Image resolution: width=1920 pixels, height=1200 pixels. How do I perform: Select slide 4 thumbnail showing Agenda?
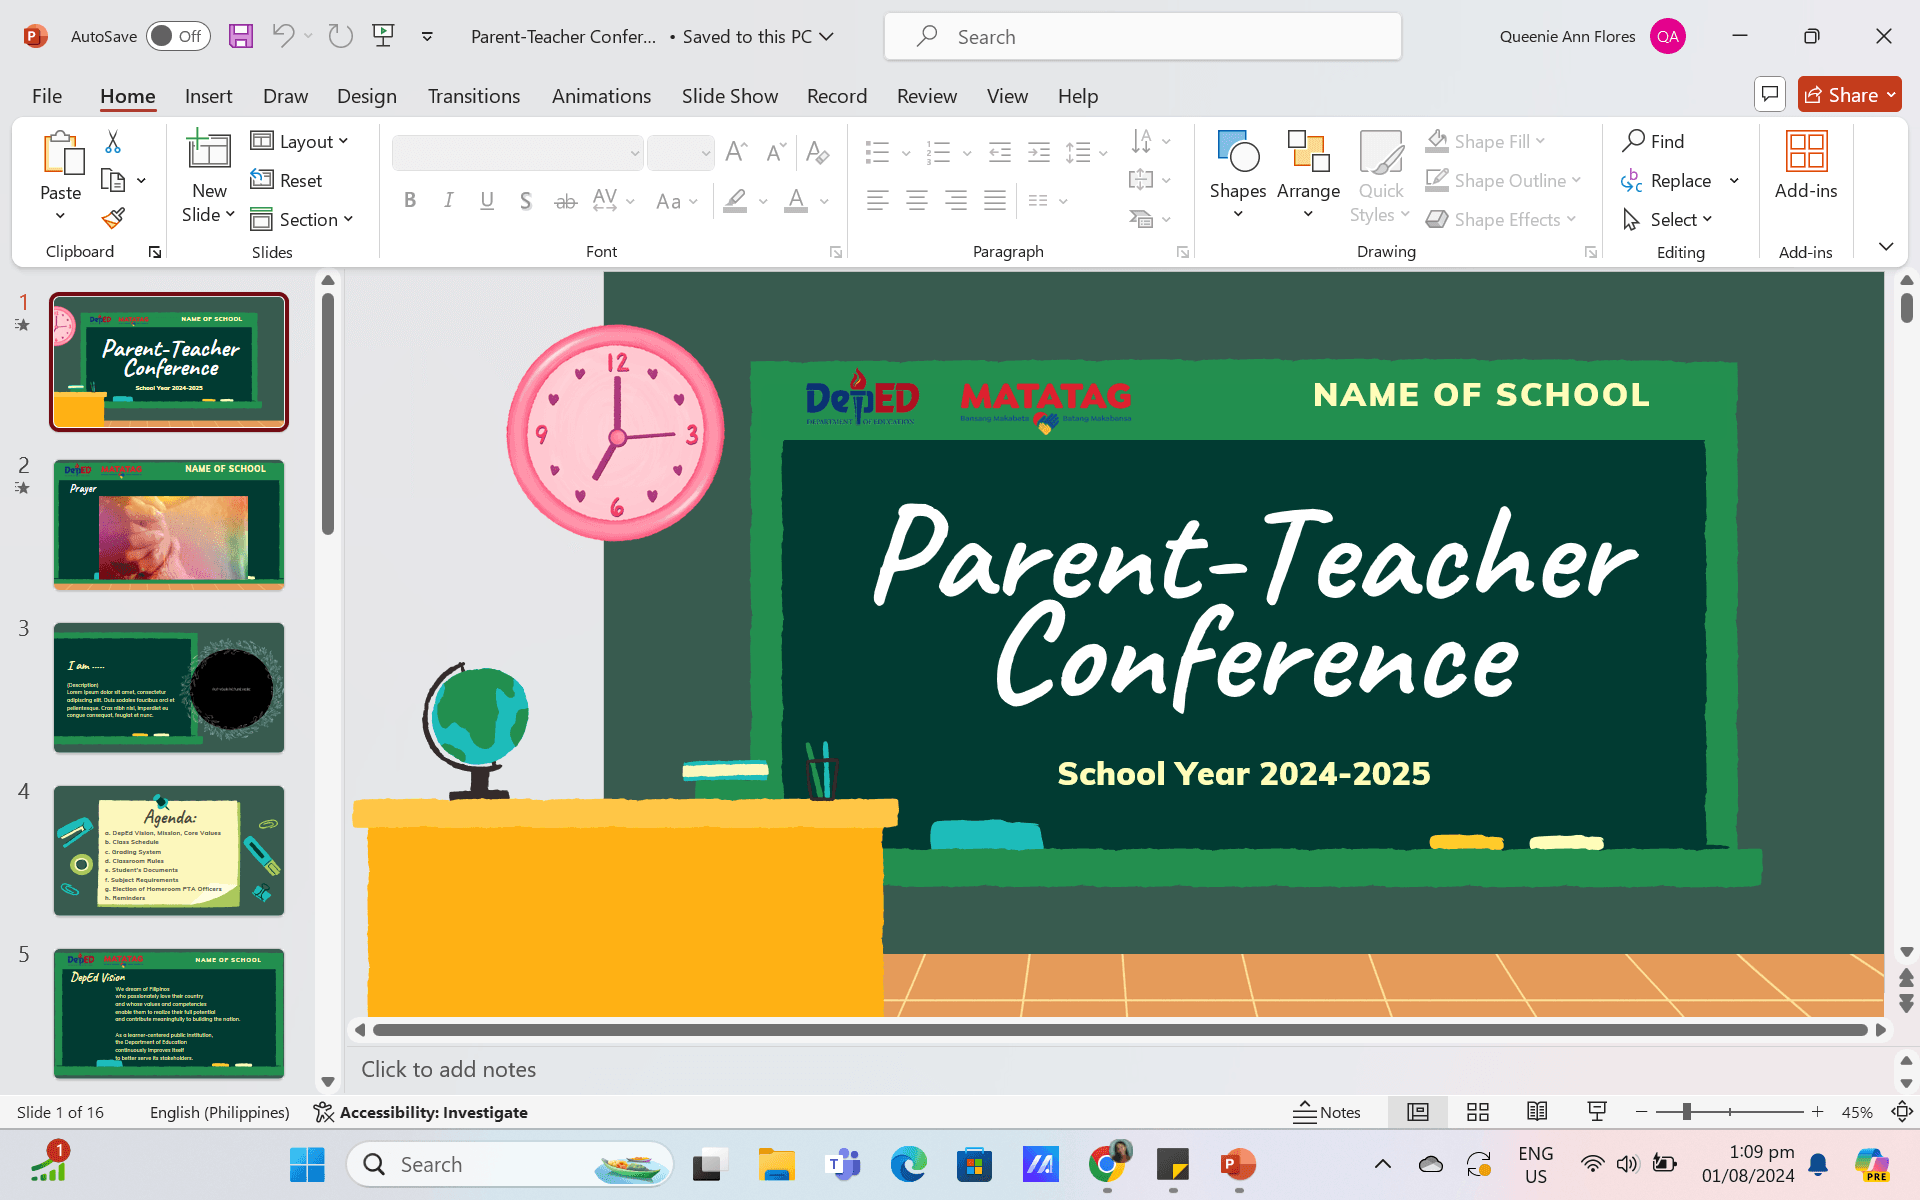pos(168,851)
